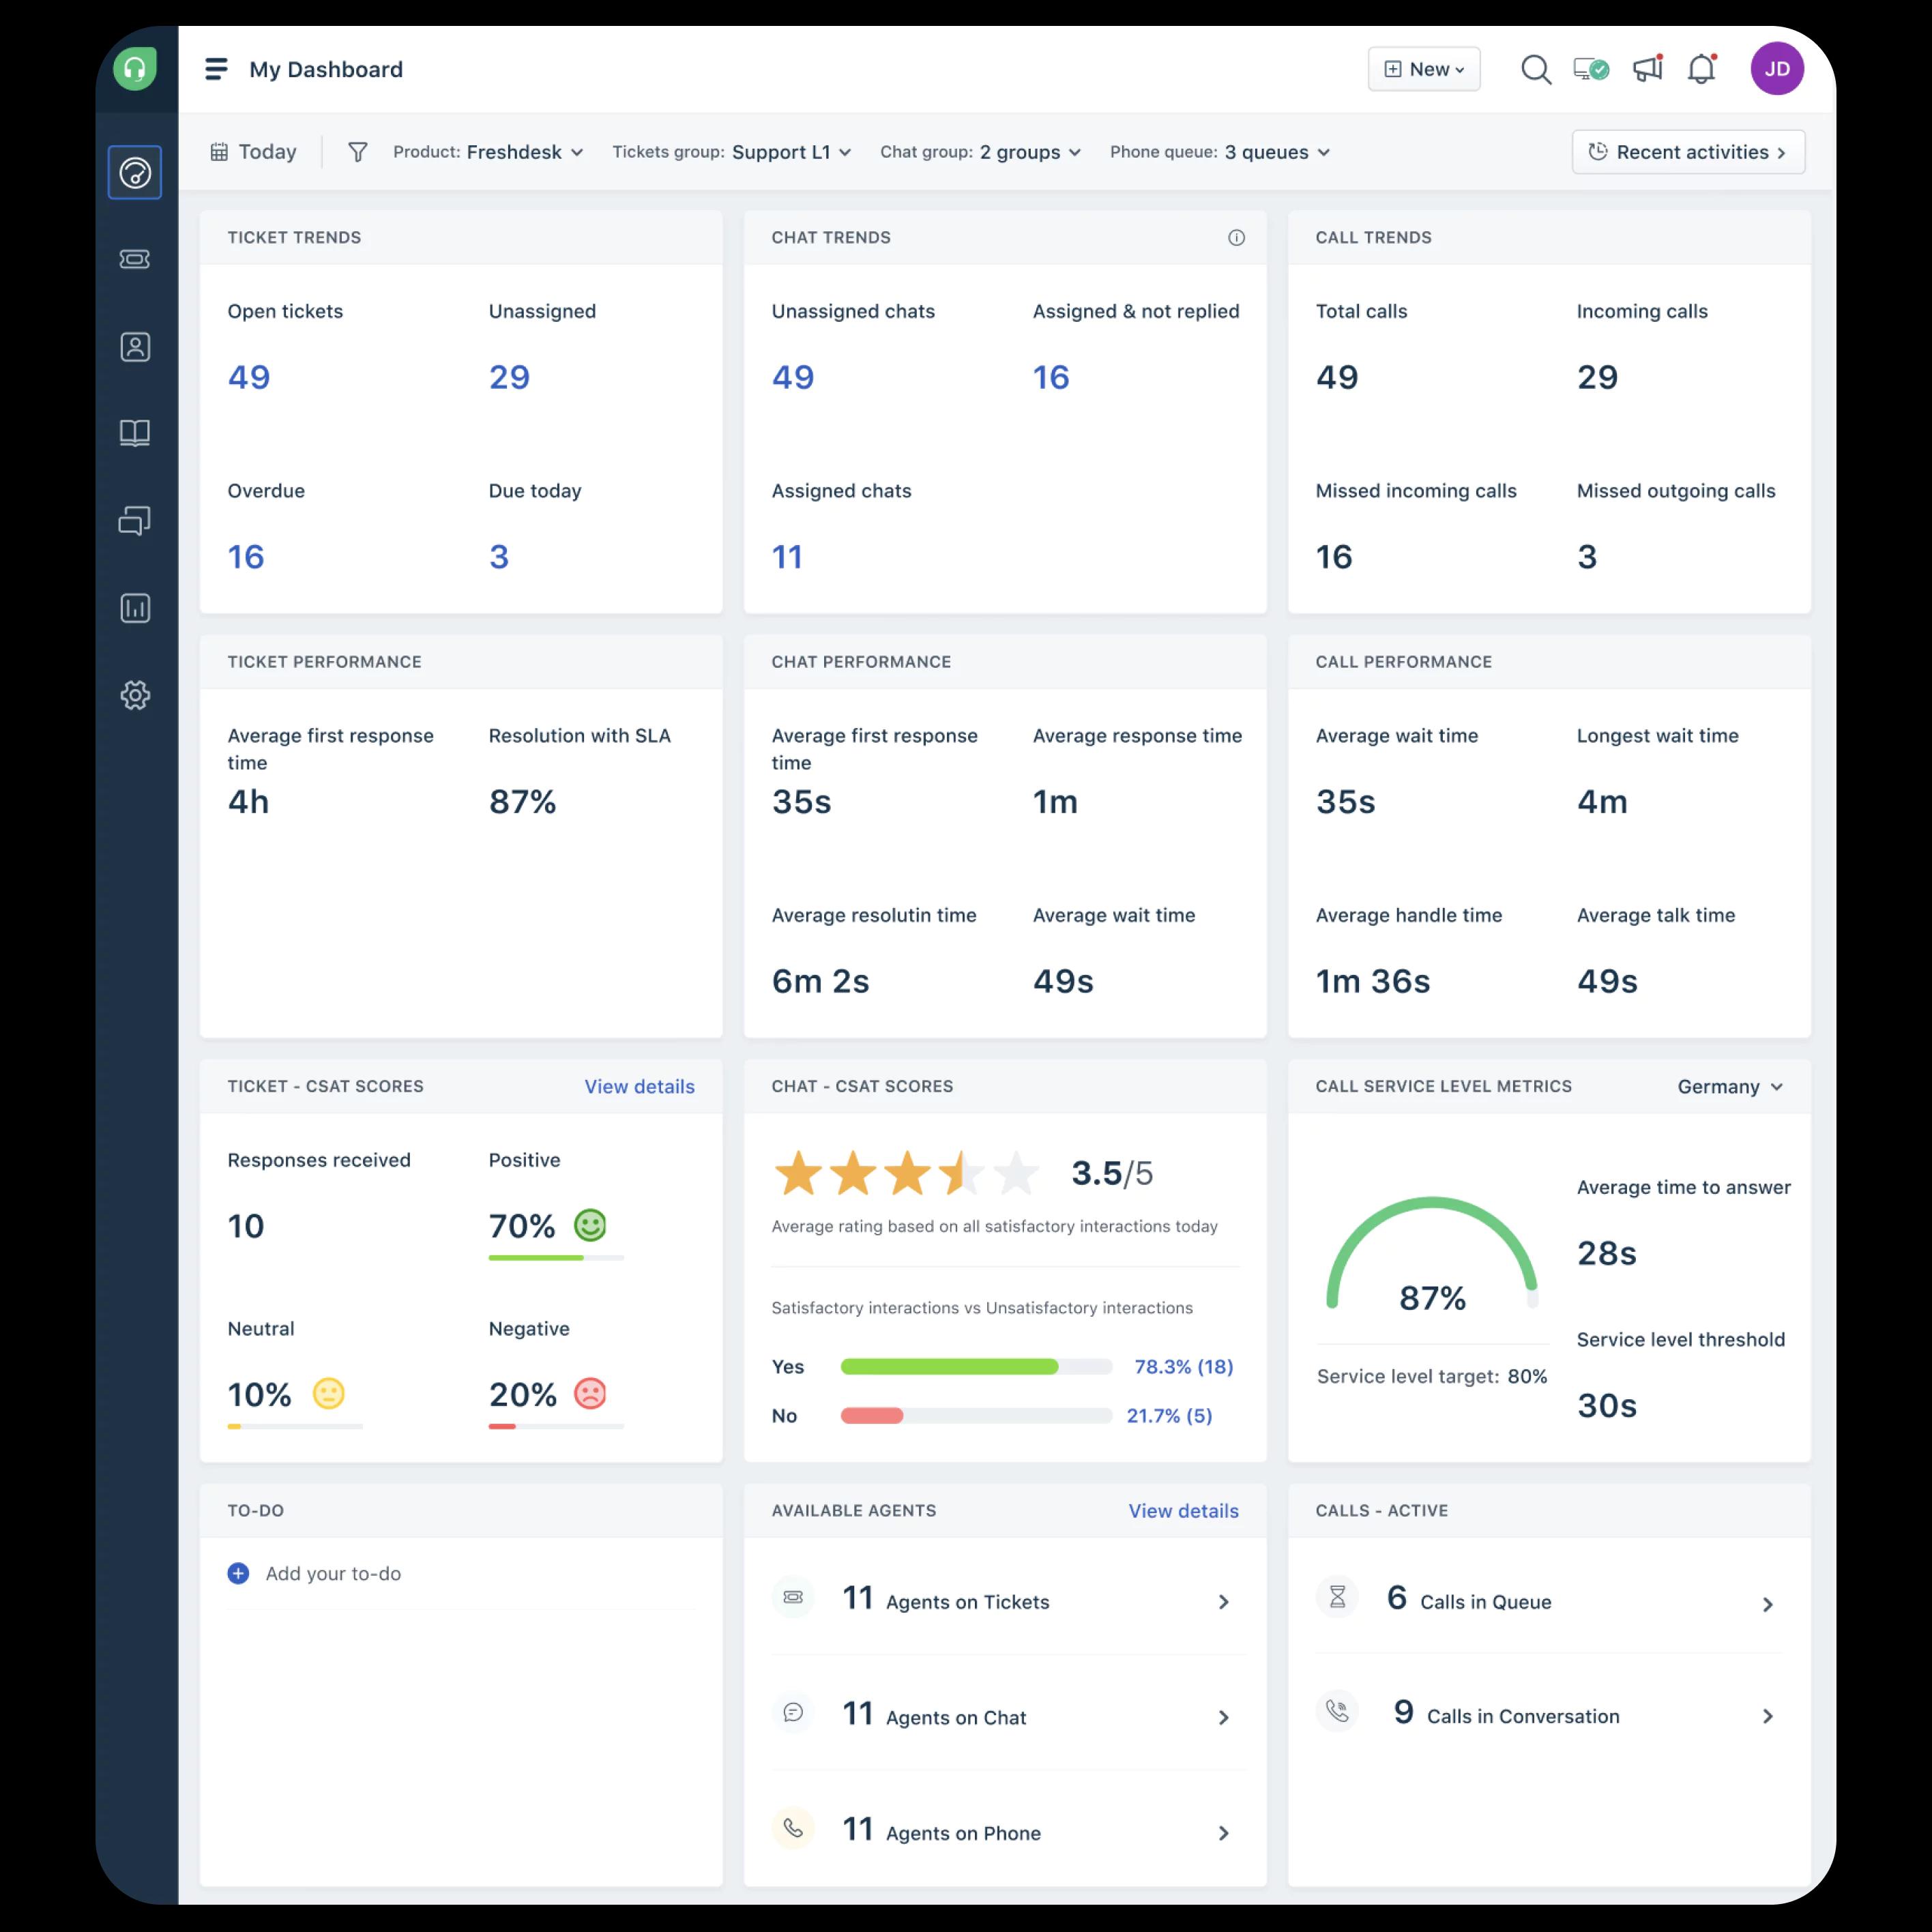Open Tickets group Support L1 dropdown
This screenshot has height=1932, width=1932.
pos(732,152)
